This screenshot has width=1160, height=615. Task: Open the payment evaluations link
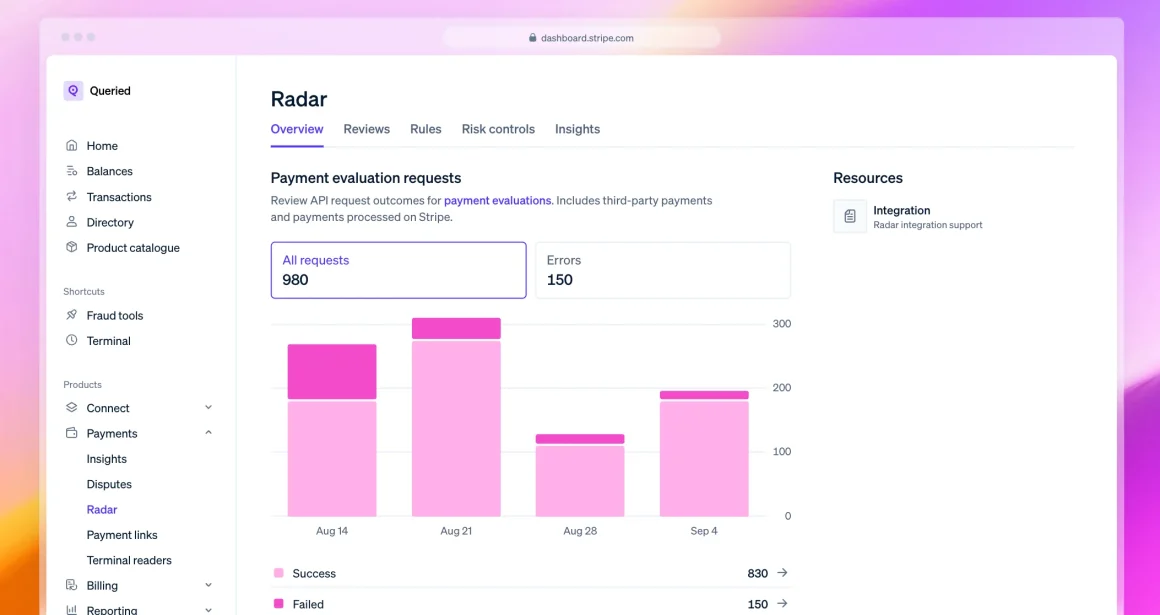tap(498, 201)
